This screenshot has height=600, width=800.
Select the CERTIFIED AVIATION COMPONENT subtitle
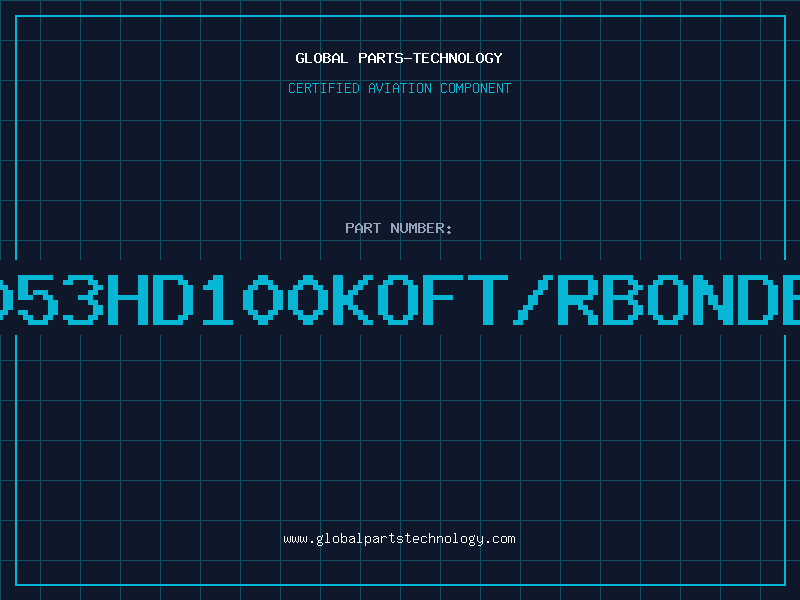pos(399,88)
